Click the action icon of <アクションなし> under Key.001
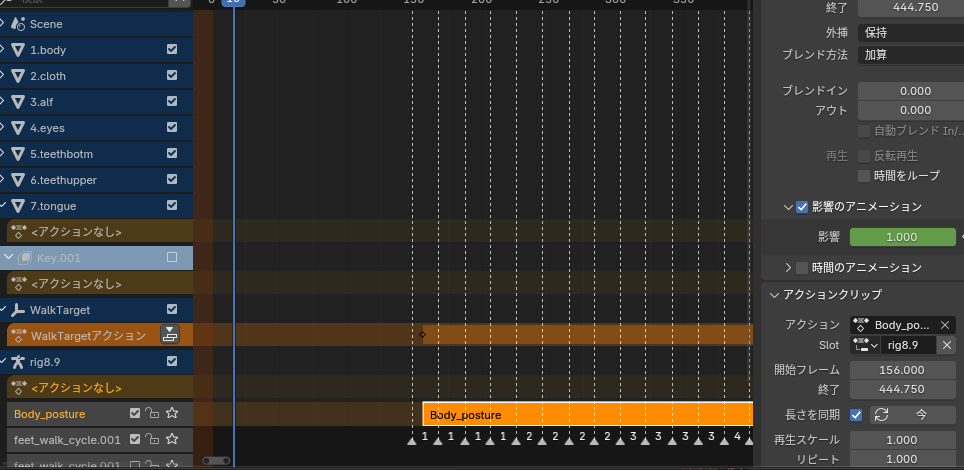 click(x=18, y=284)
